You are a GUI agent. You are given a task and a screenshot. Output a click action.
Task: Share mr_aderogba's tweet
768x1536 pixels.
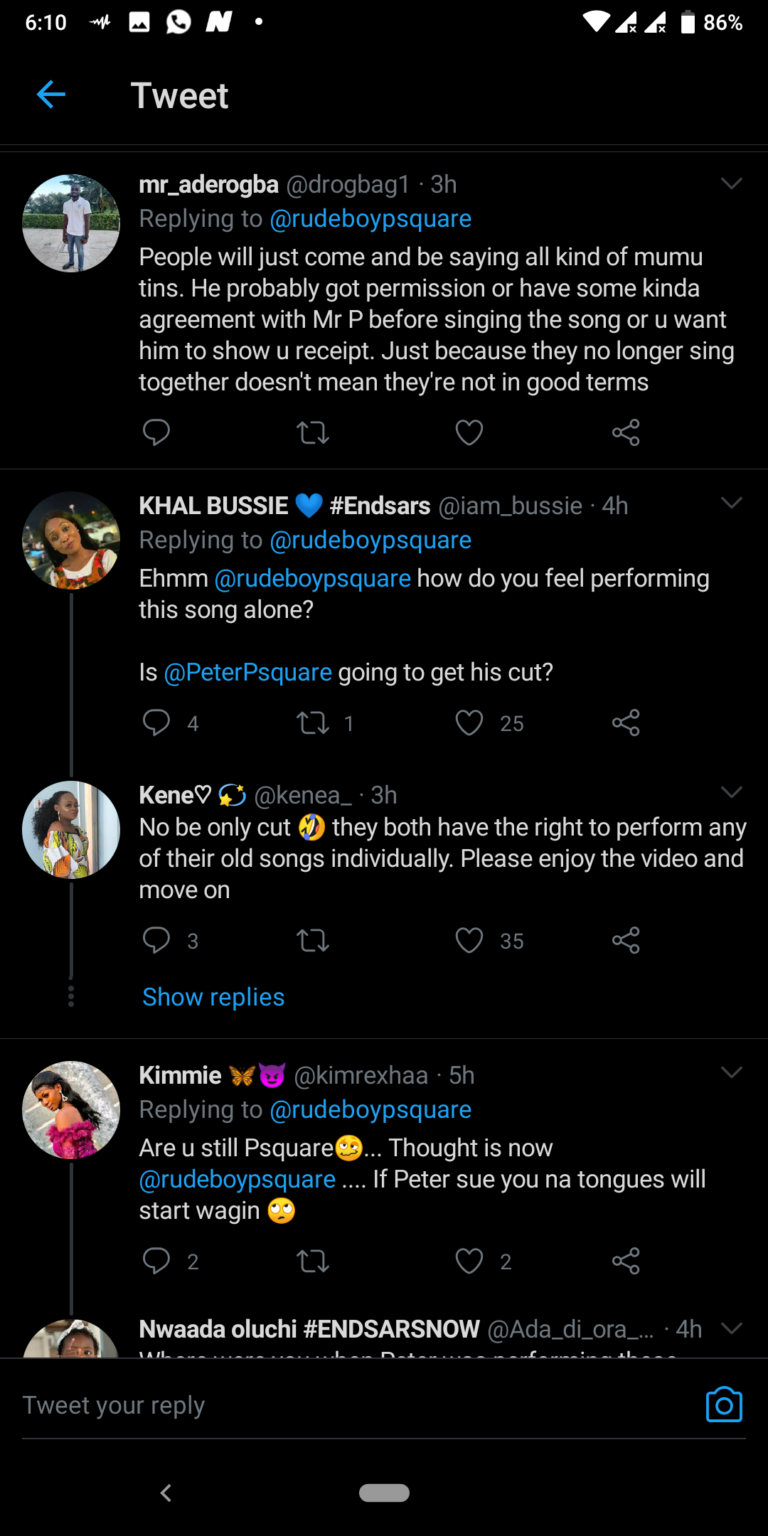coord(626,432)
